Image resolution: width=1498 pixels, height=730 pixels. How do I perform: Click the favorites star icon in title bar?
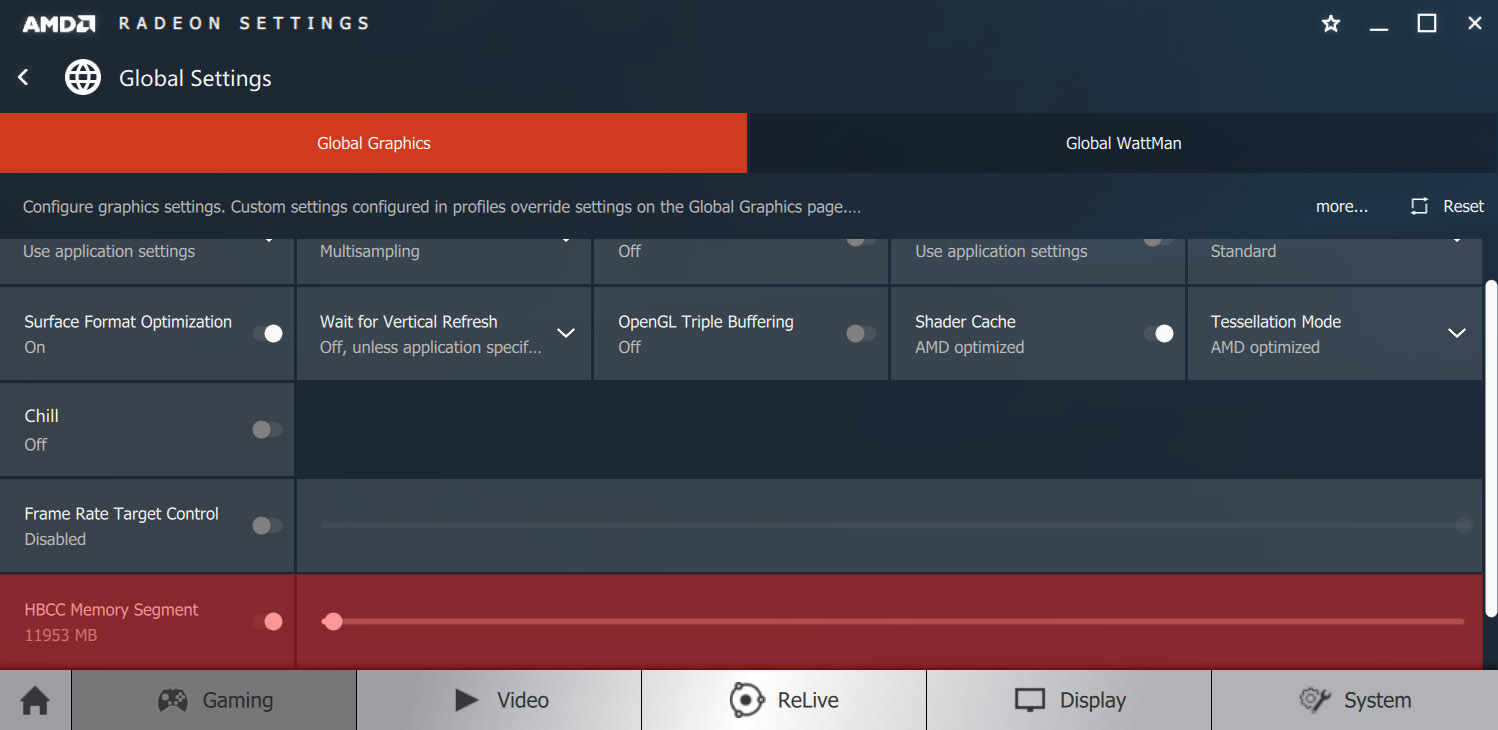coord(1331,23)
